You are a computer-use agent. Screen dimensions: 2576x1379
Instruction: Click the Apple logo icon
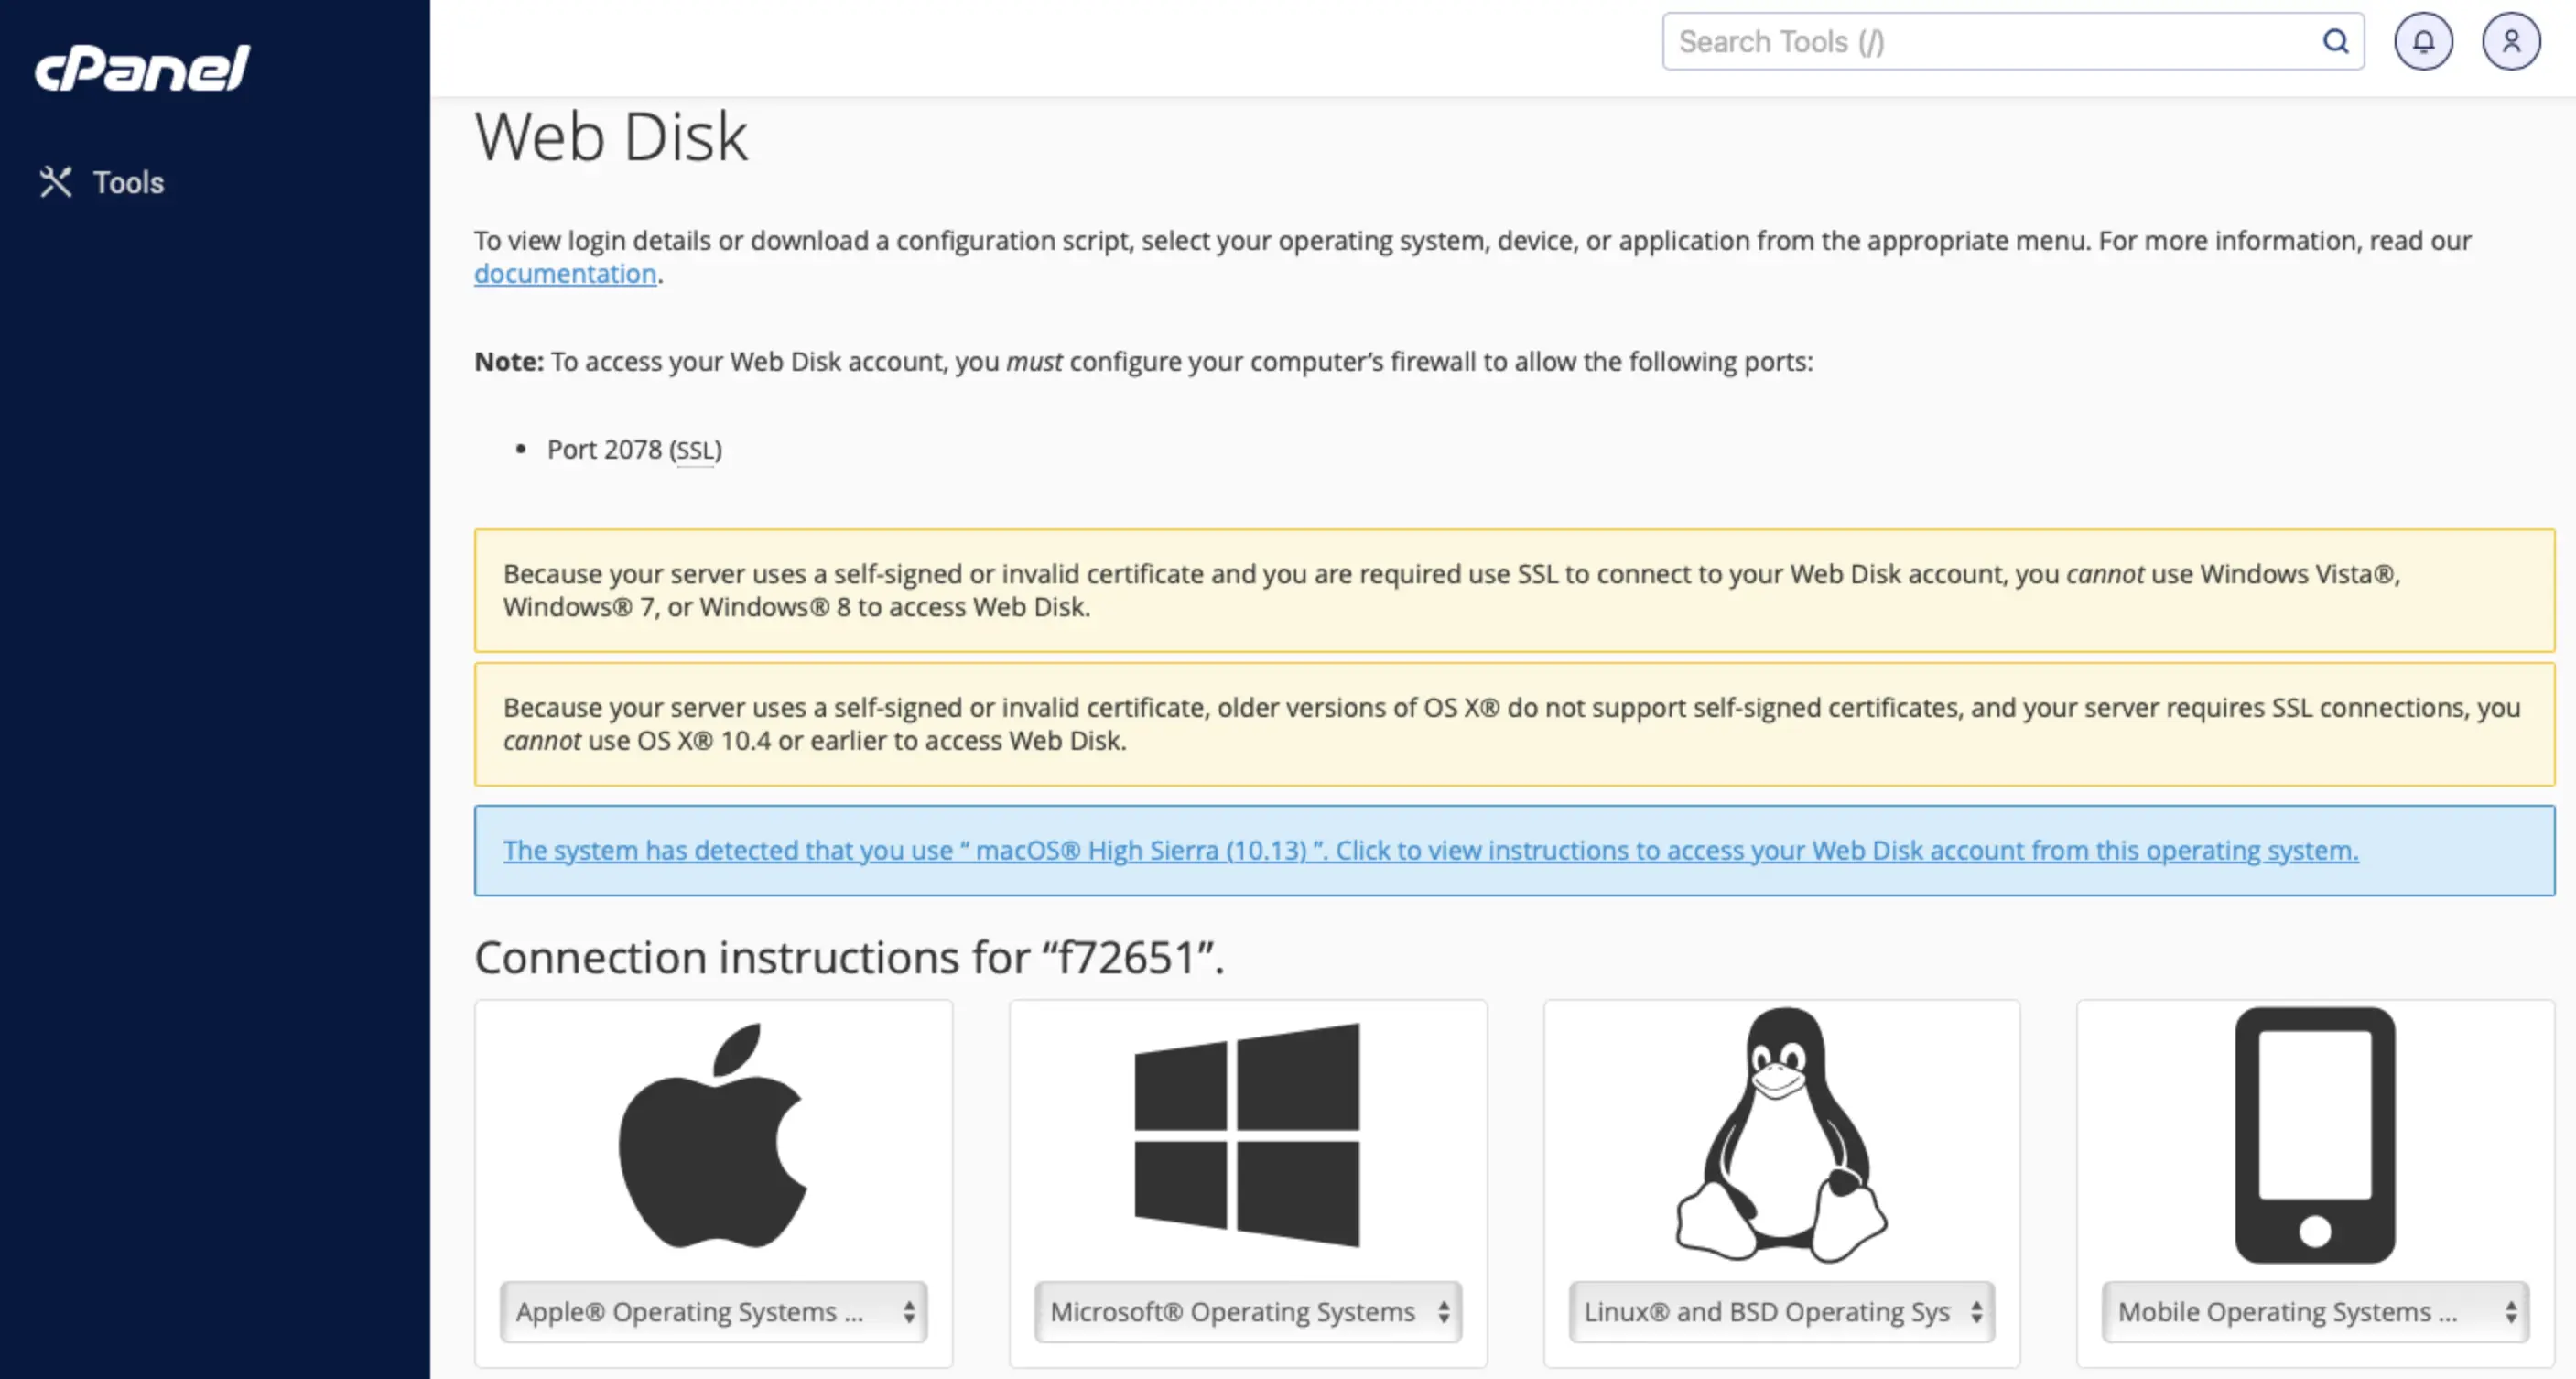[713, 1135]
